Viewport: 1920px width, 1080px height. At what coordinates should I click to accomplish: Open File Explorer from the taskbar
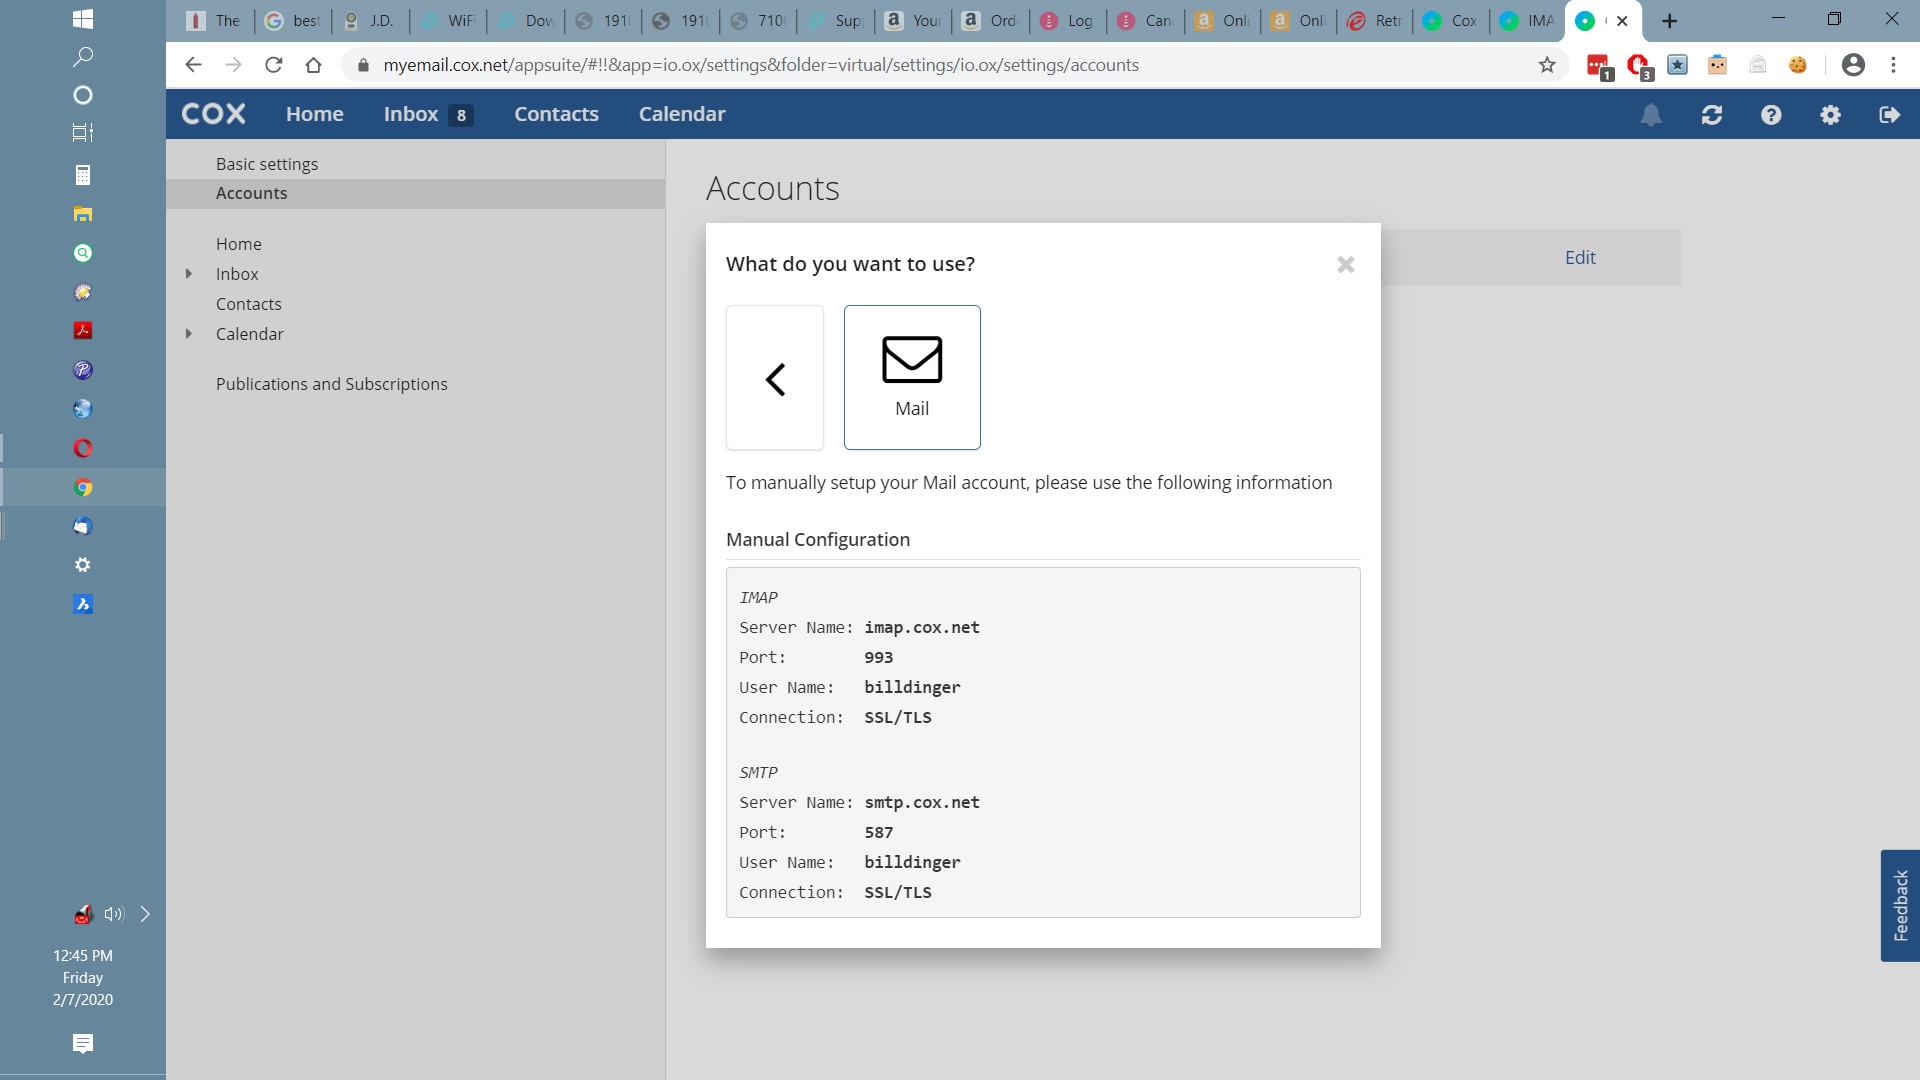(x=83, y=214)
